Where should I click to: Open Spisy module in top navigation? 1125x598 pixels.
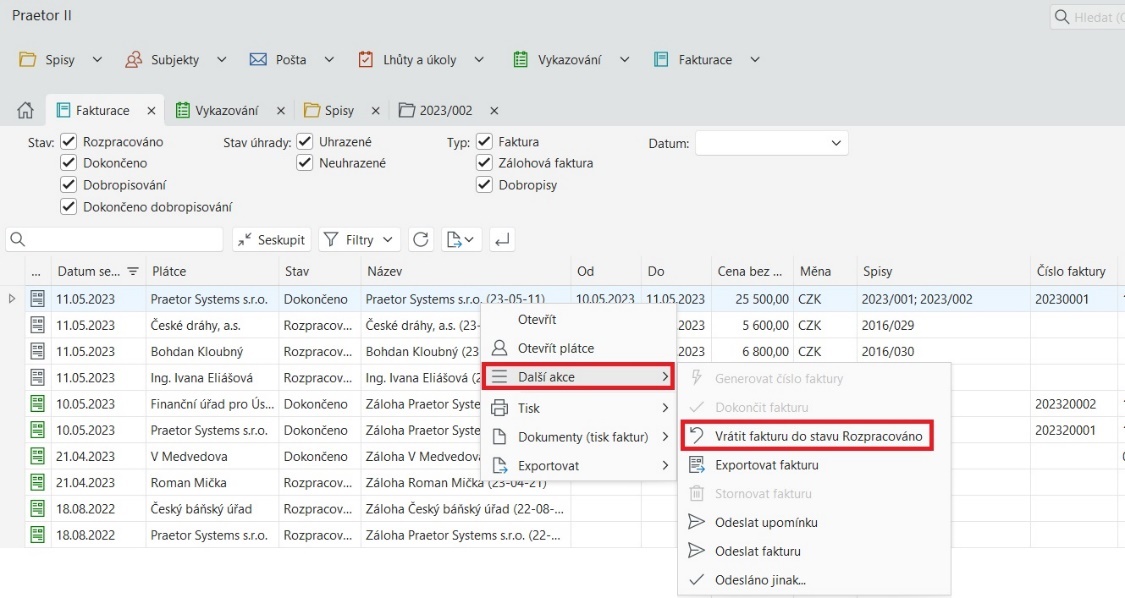tap(60, 60)
